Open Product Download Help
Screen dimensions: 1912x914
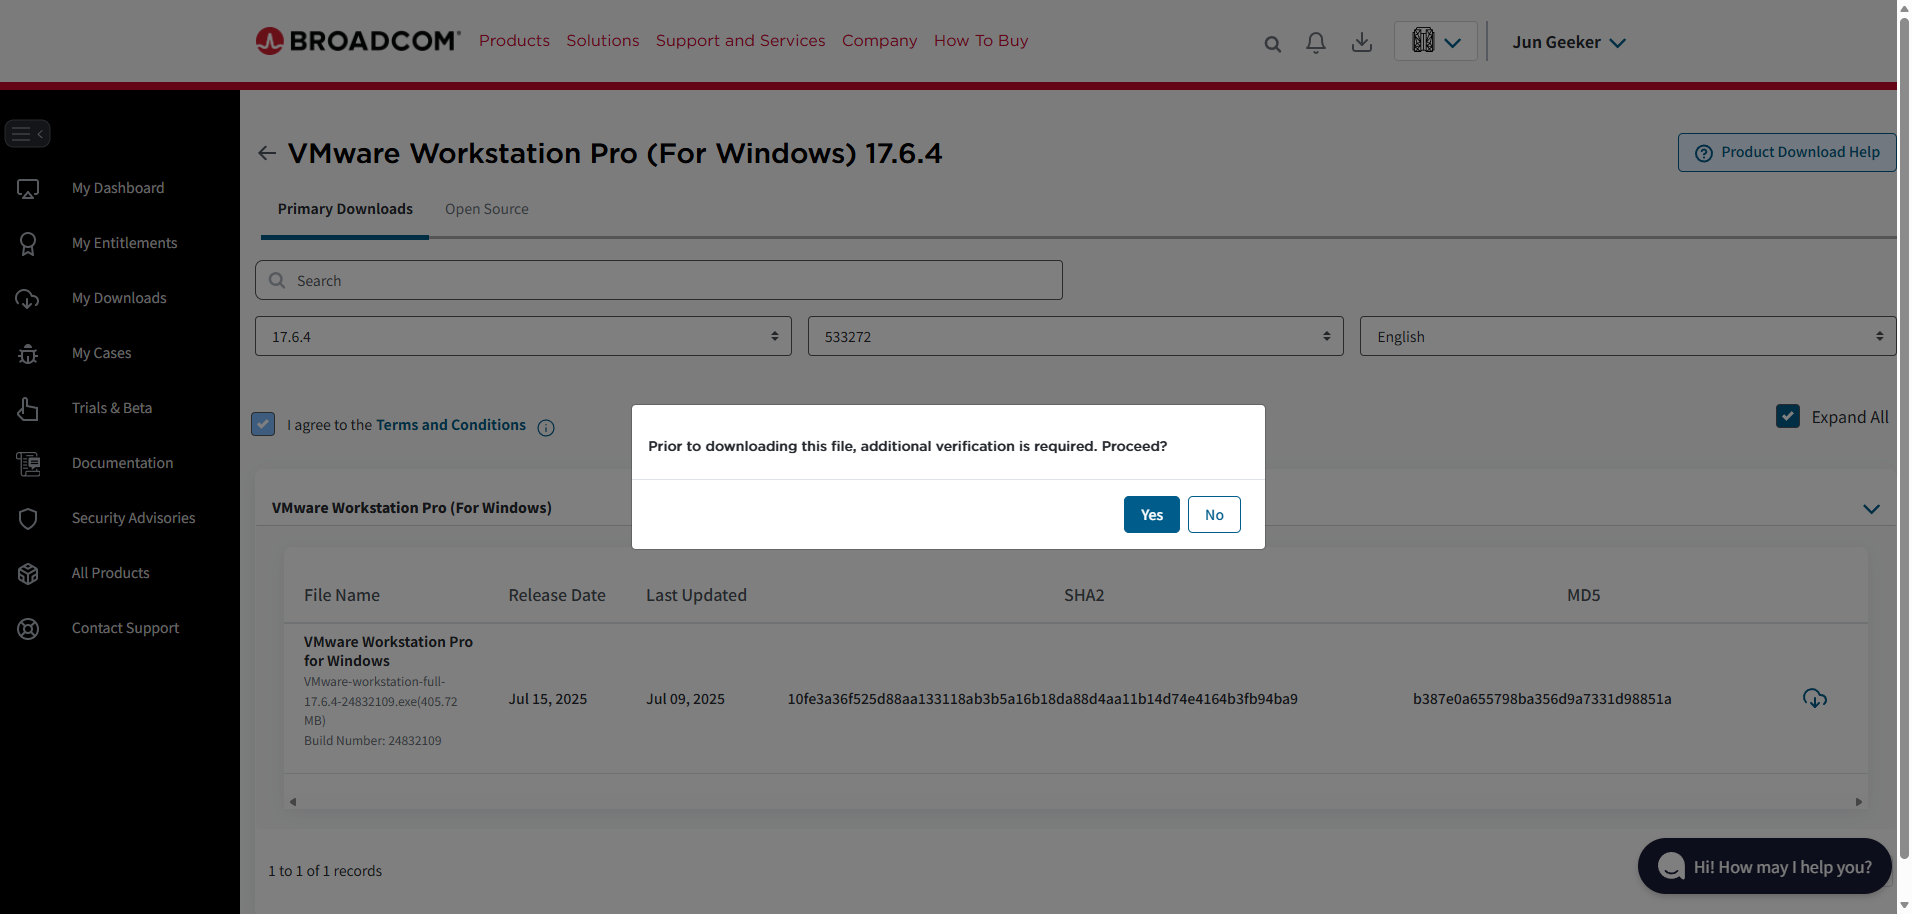point(1787,152)
